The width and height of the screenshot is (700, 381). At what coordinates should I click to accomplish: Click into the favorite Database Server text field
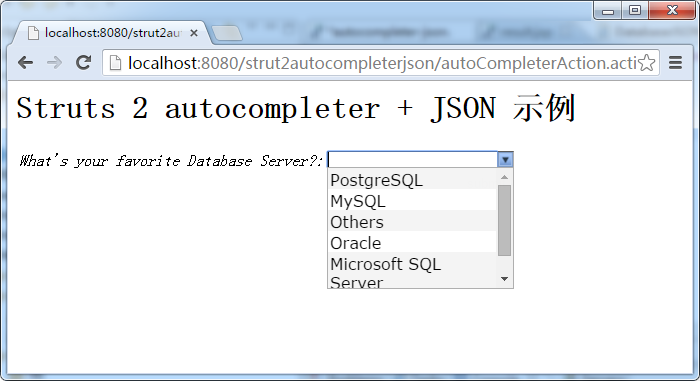tap(412, 159)
